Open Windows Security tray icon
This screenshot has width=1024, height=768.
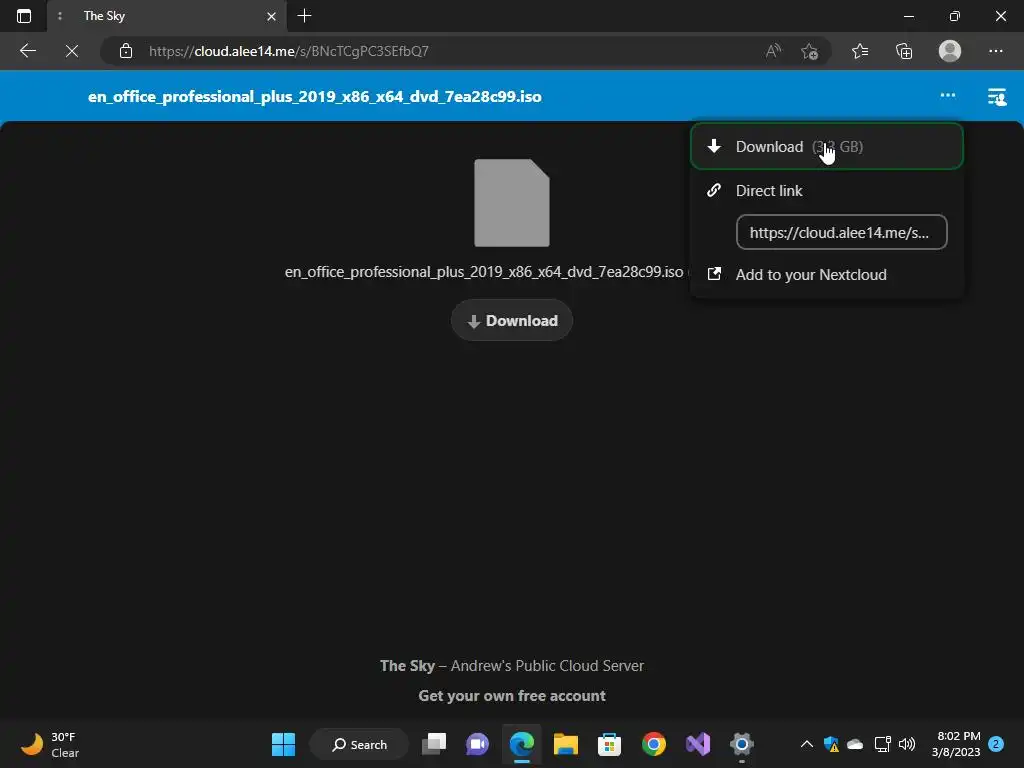point(831,744)
